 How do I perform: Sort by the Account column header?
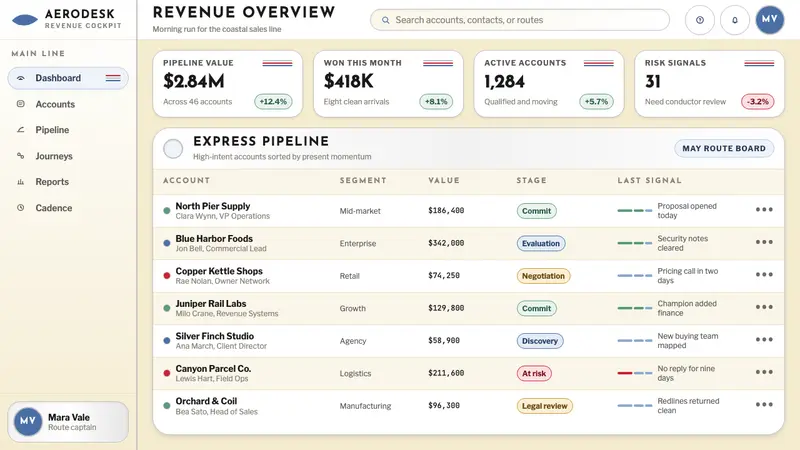pos(186,181)
